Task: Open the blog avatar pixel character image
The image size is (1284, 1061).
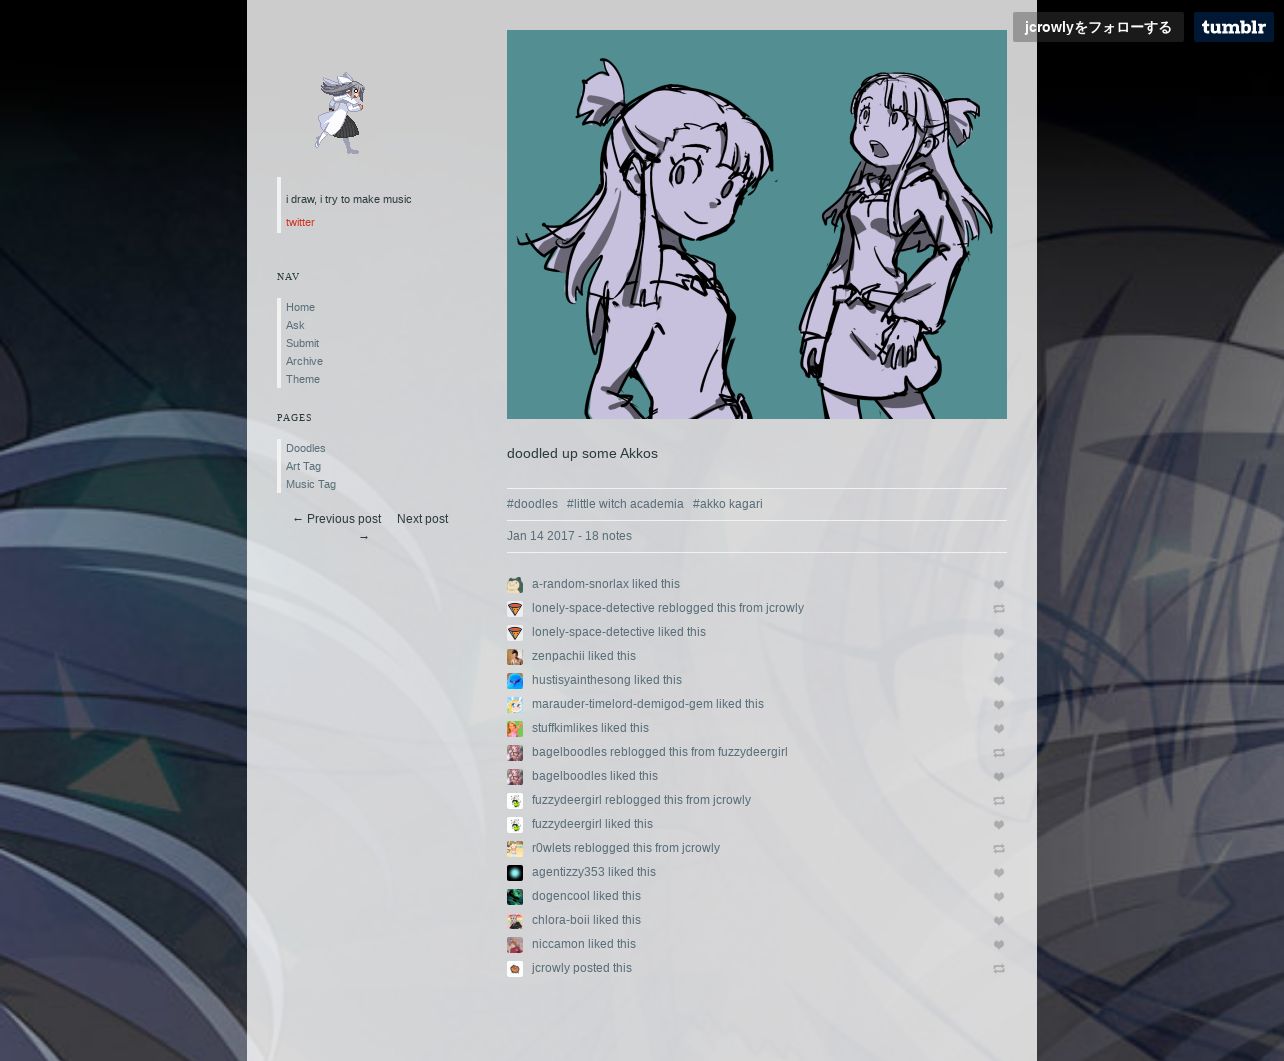Action: (340, 112)
